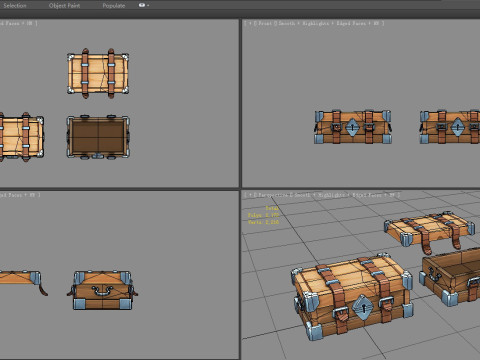Select the second chest at right edge of Front viewport

click(450, 127)
